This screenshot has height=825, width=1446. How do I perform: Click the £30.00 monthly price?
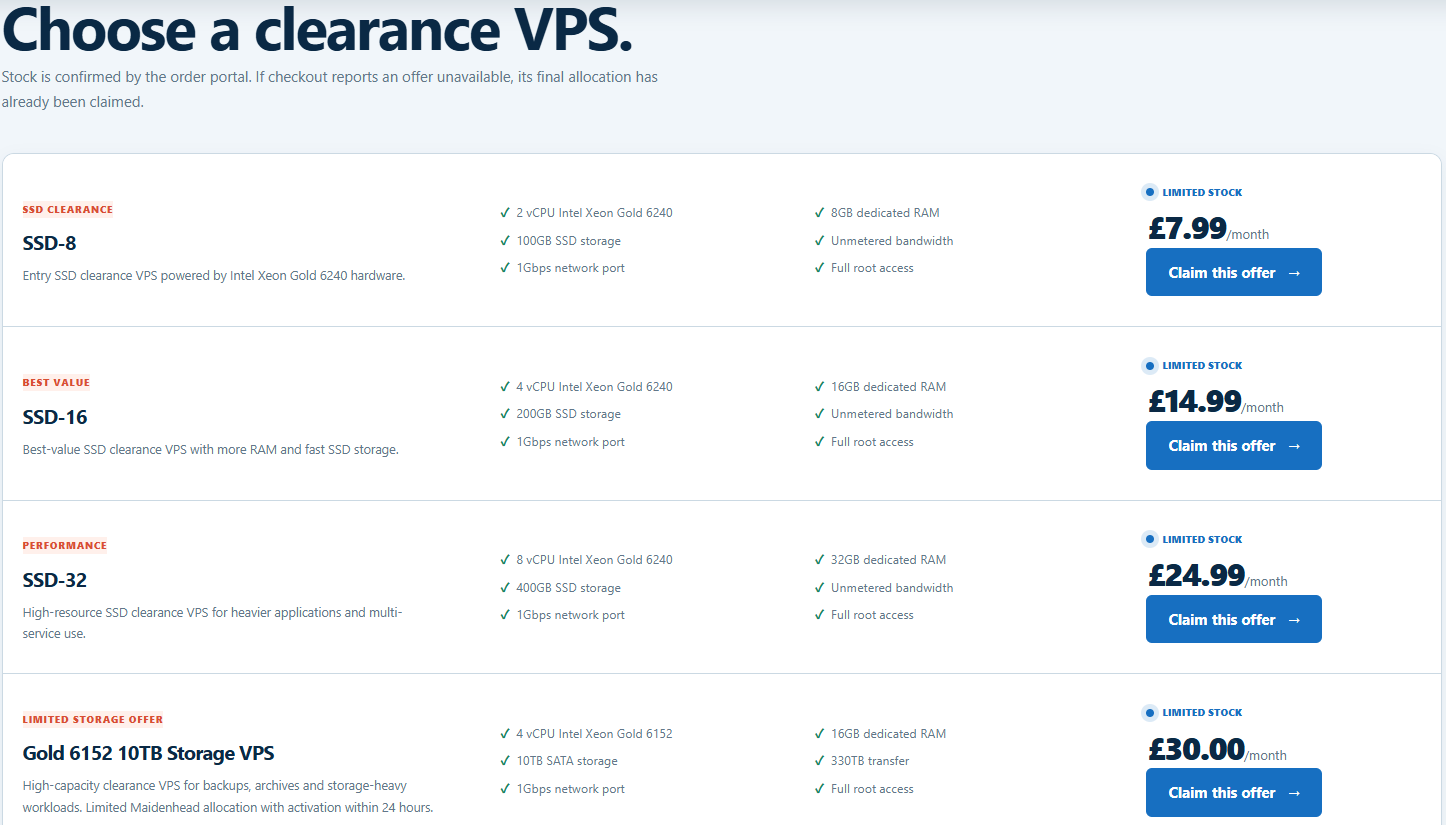pos(1217,749)
